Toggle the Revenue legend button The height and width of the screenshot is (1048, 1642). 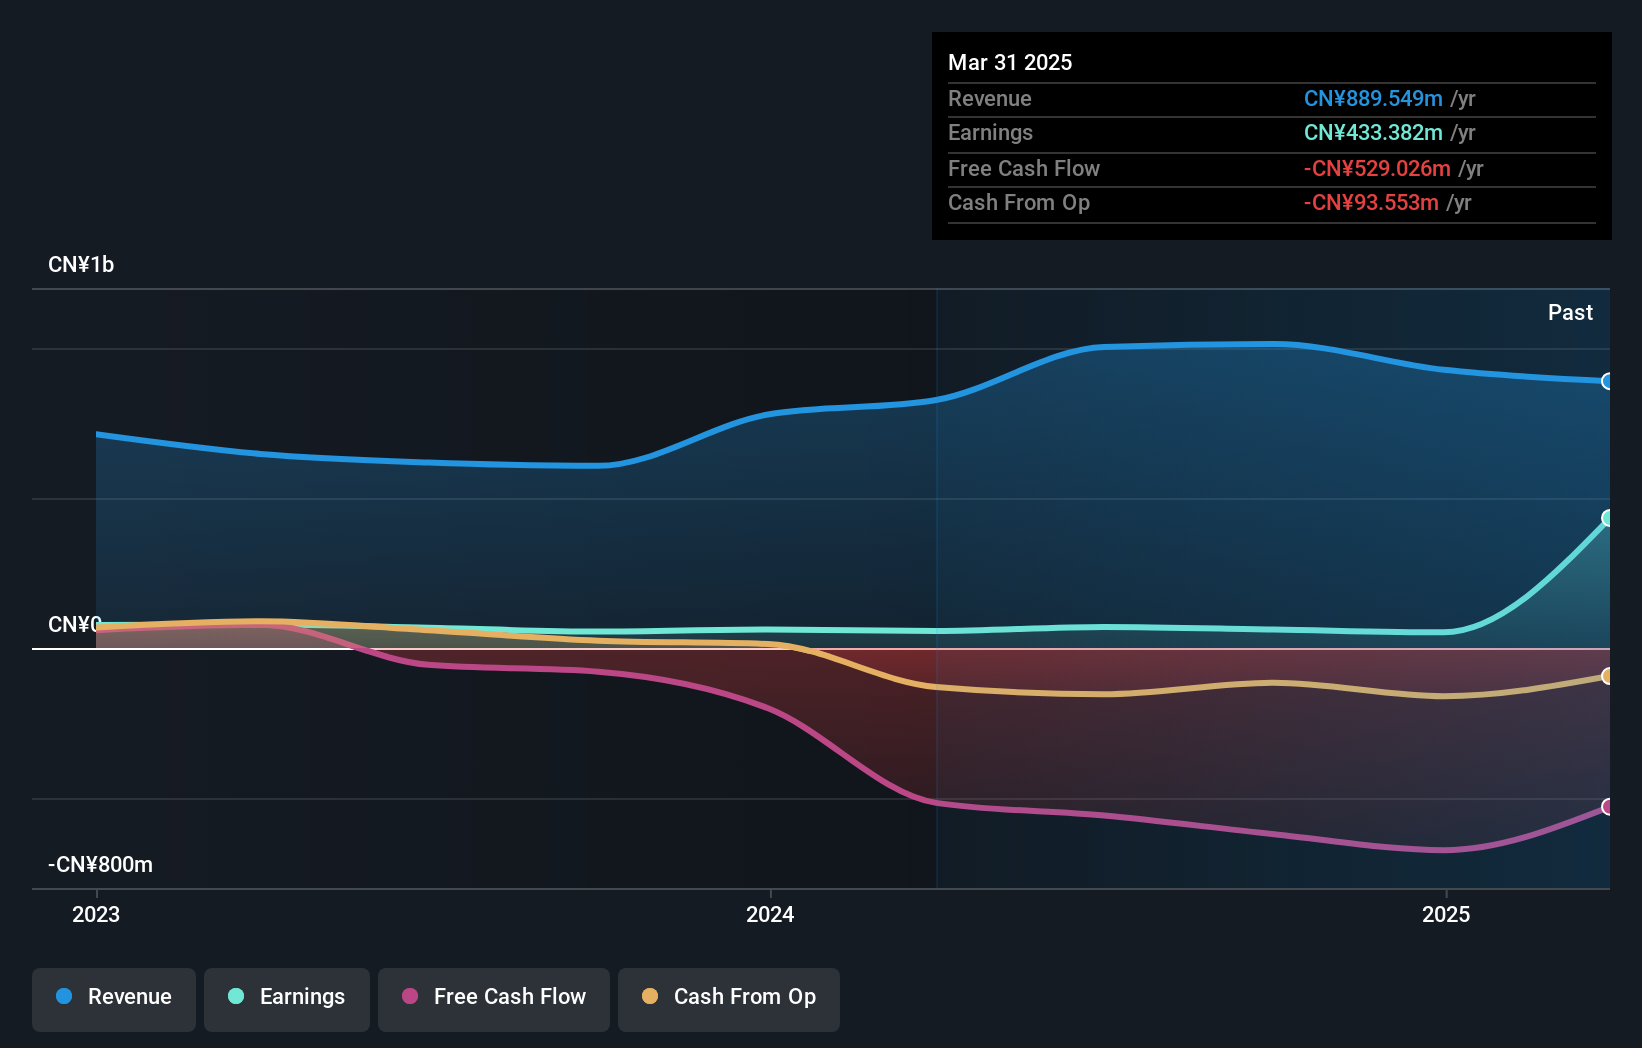click(x=114, y=999)
